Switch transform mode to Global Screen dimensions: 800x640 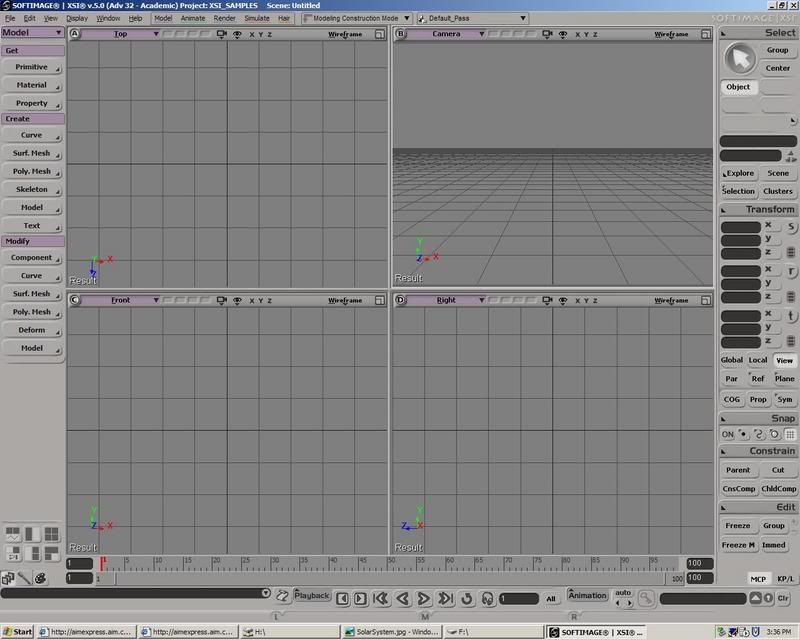click(732, 360)
